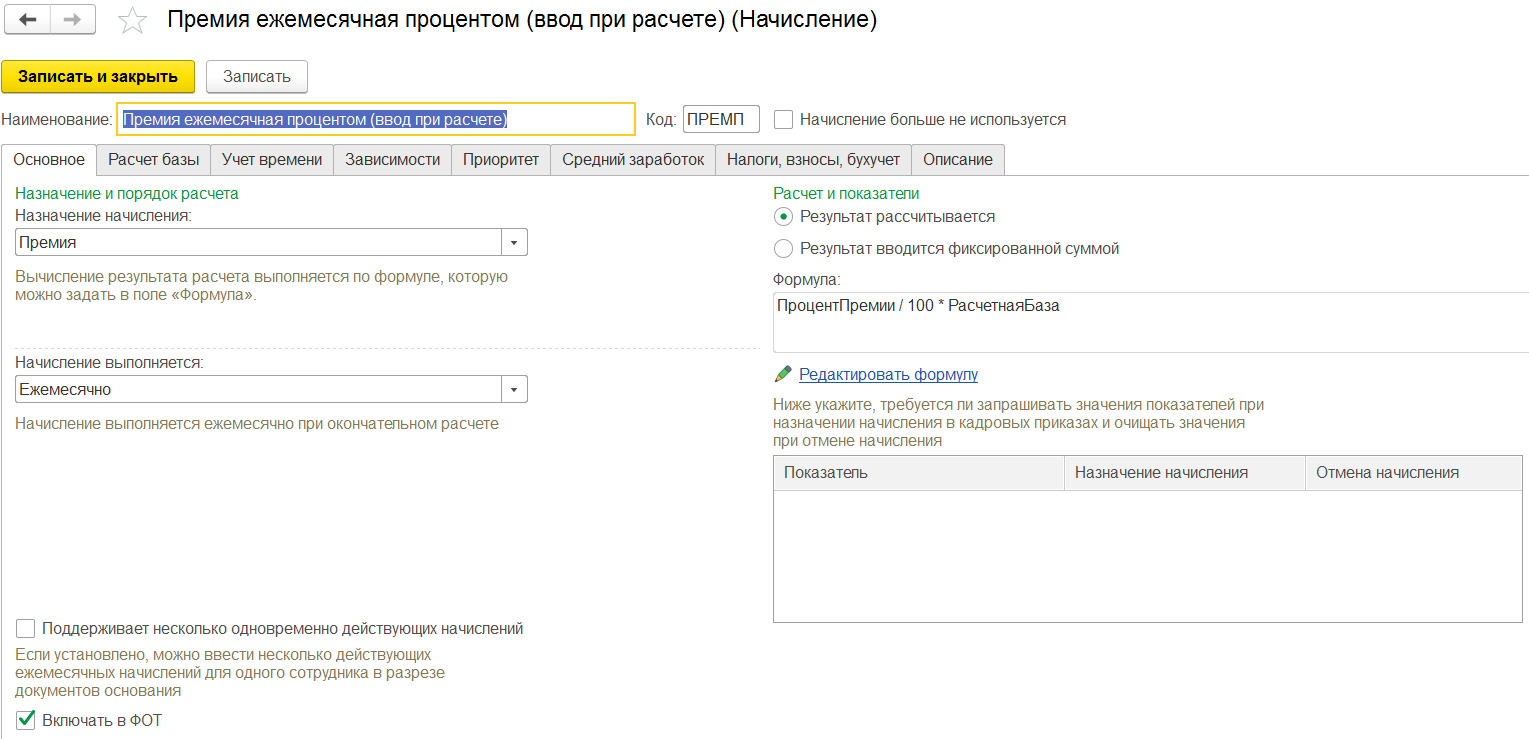
Task: Click the pencil icon beside formula link
Action: pyautogui.click(x=783, y=374)
